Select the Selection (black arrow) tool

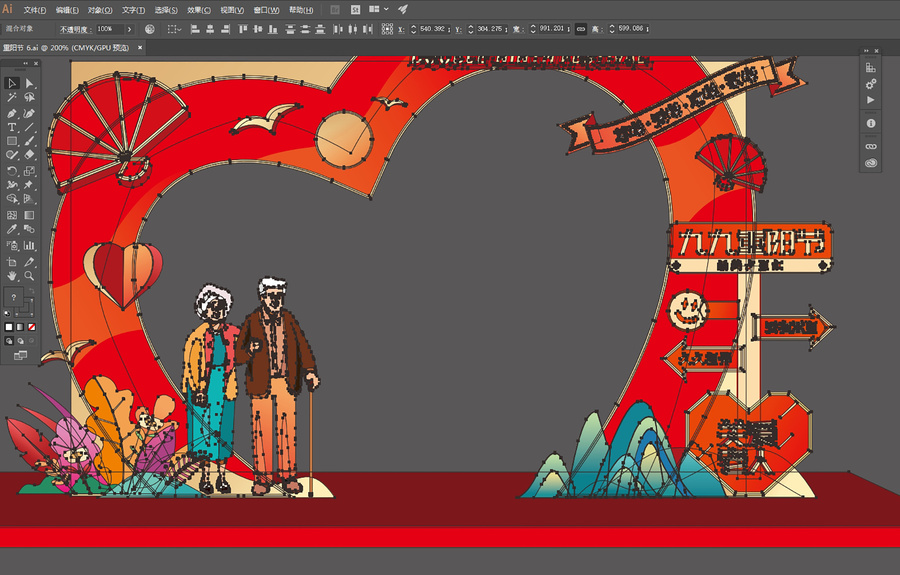(11, 84)
